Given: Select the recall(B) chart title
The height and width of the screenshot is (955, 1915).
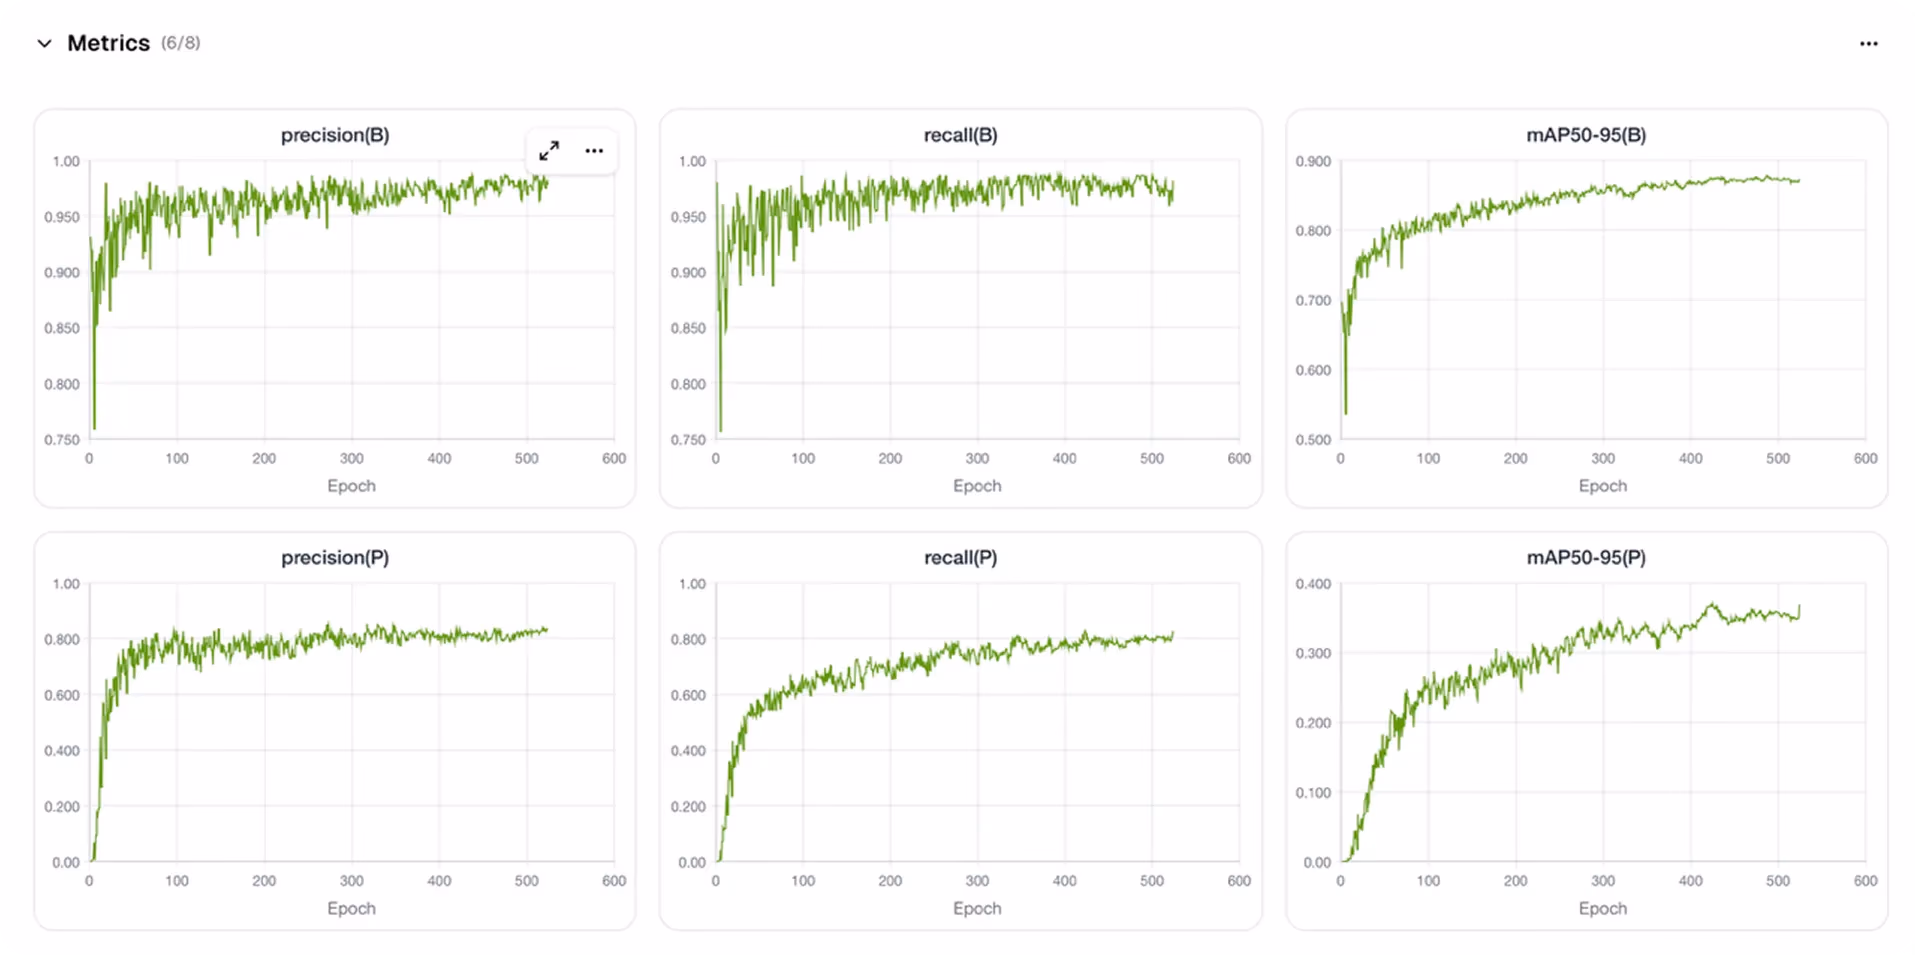Looking at the screenshot, I should click(961, 135).
